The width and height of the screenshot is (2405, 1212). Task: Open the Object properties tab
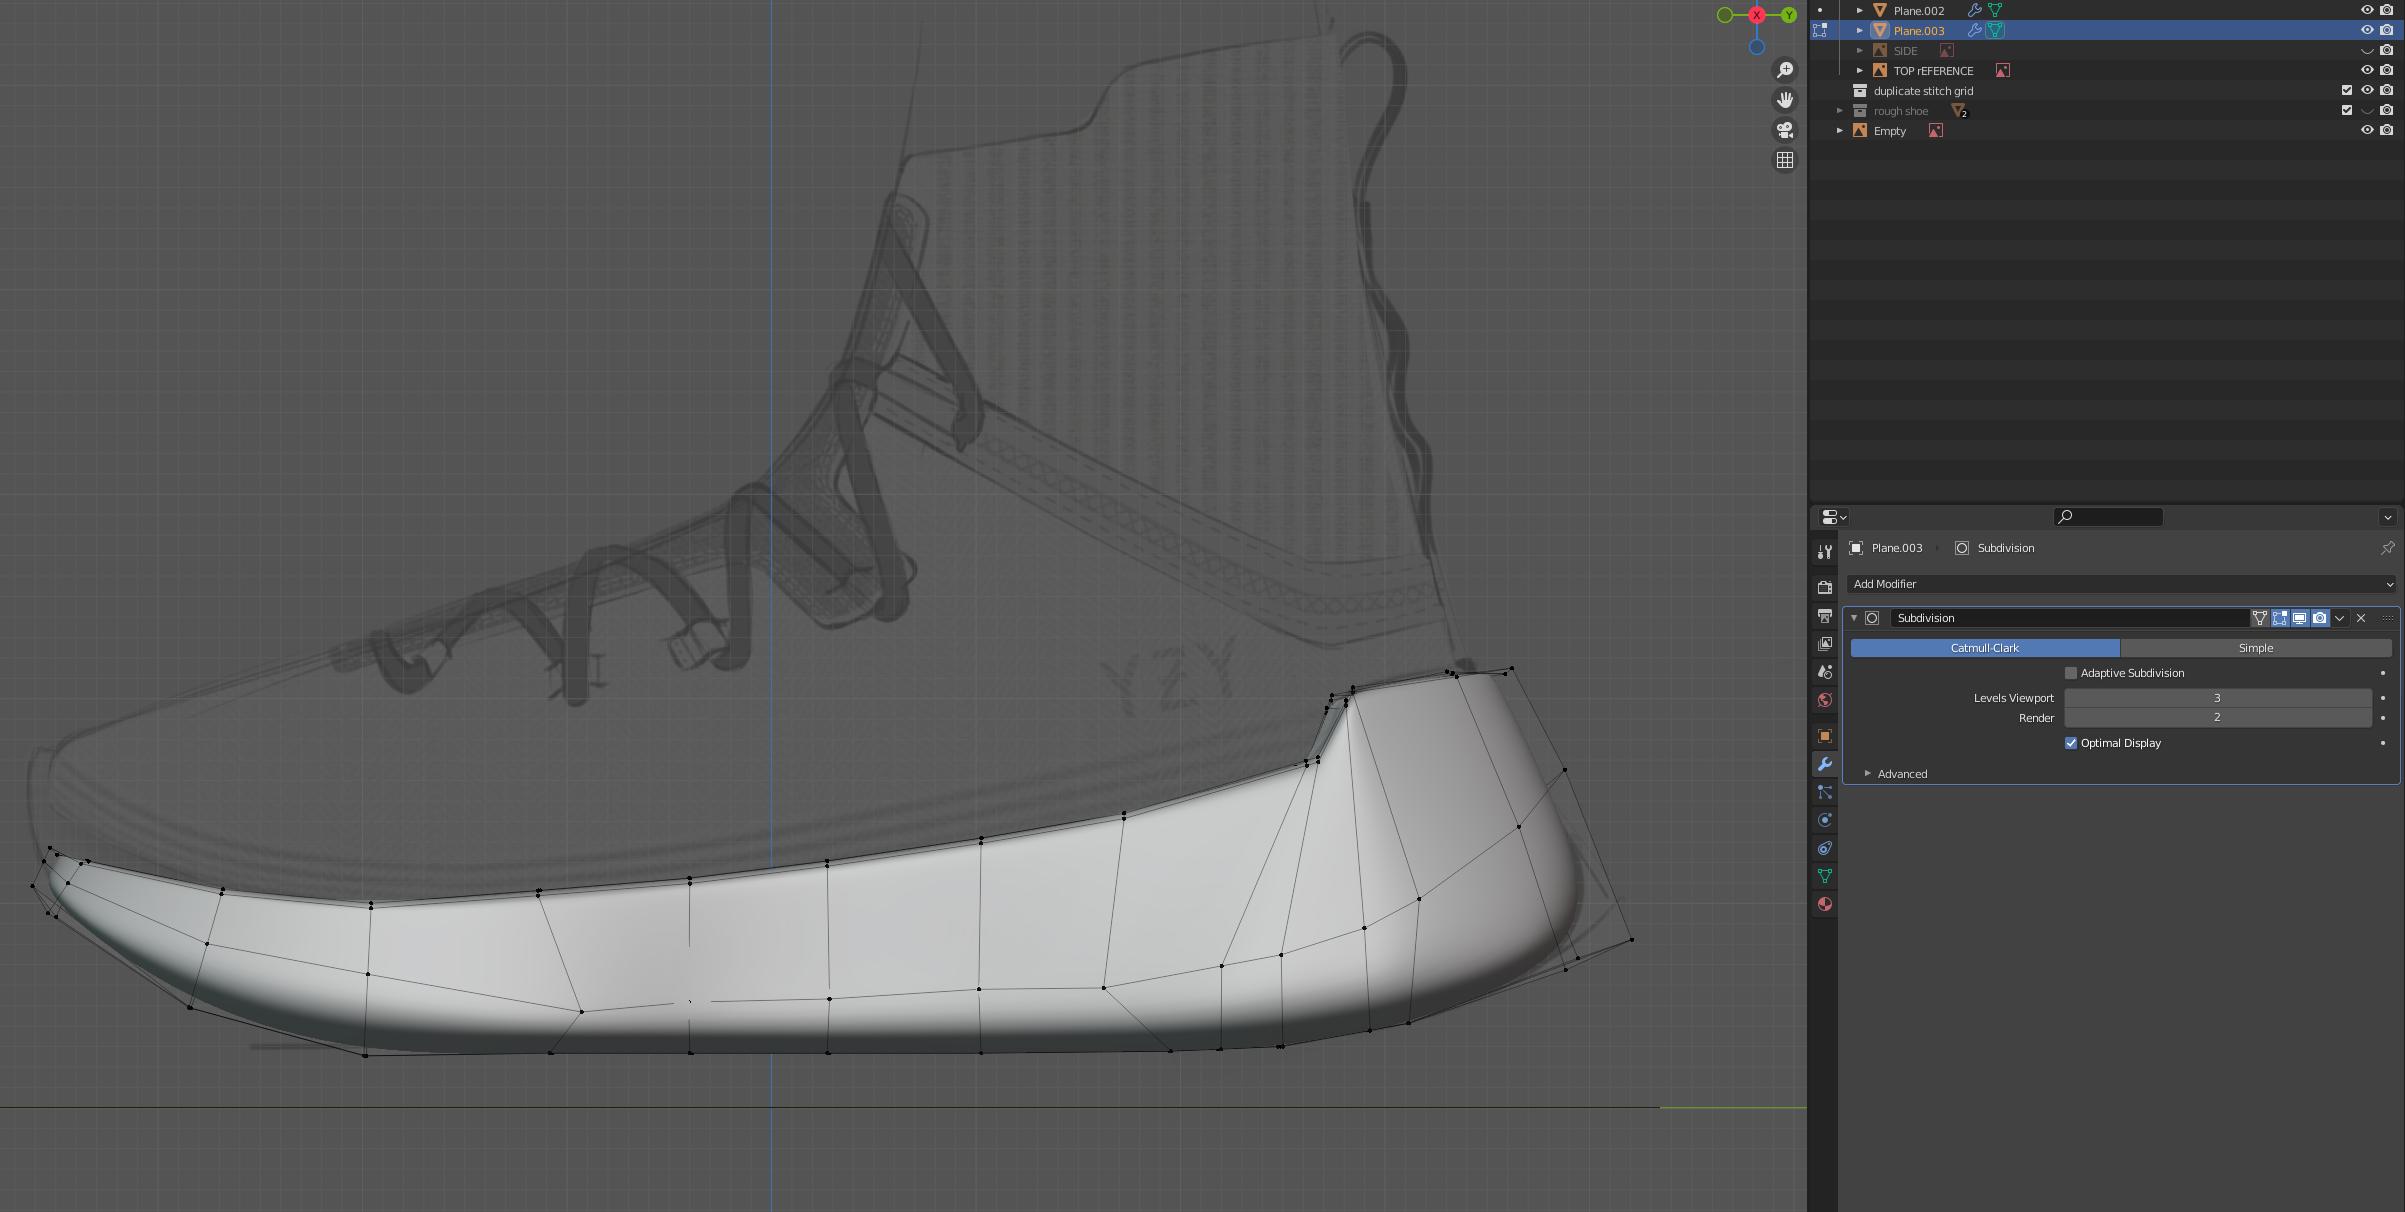1824,736
